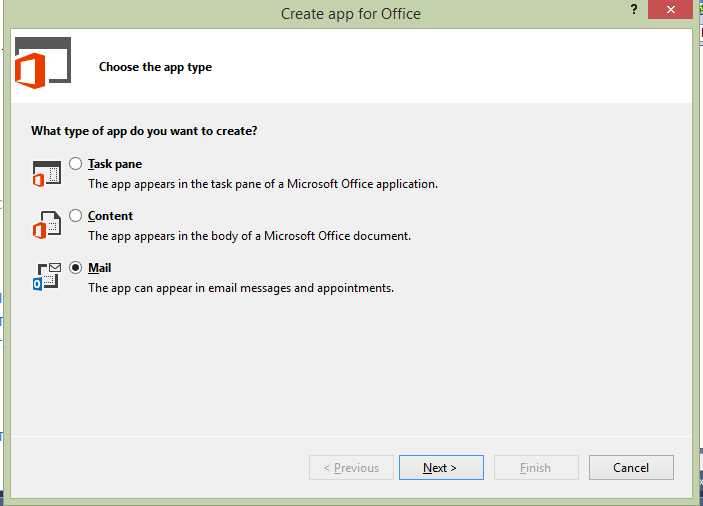The image size is (703, 506).
Task: Click the Next button
Action: point(441,467)
